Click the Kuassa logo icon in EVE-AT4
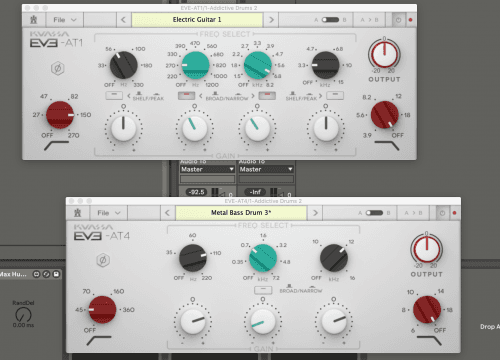 pos(78,213)
